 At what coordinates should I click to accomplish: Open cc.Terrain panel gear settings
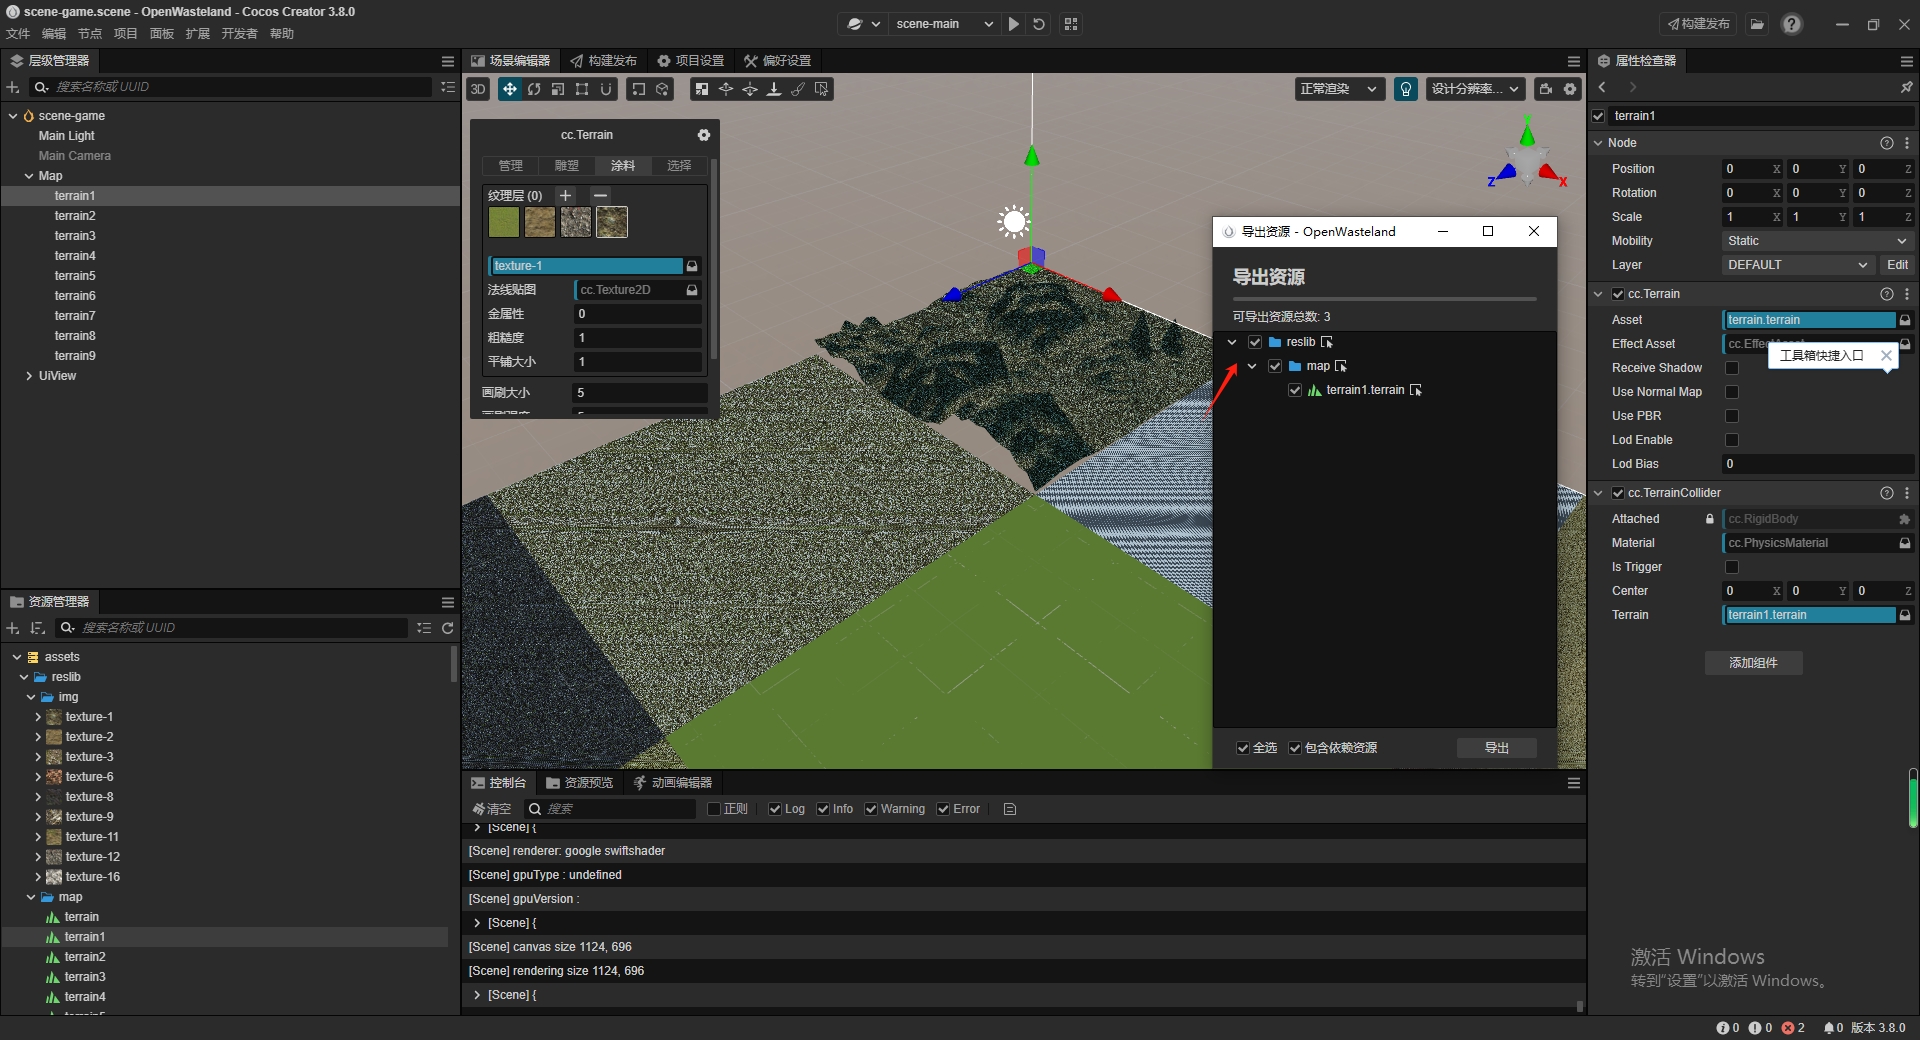click(x=704, y=135)
